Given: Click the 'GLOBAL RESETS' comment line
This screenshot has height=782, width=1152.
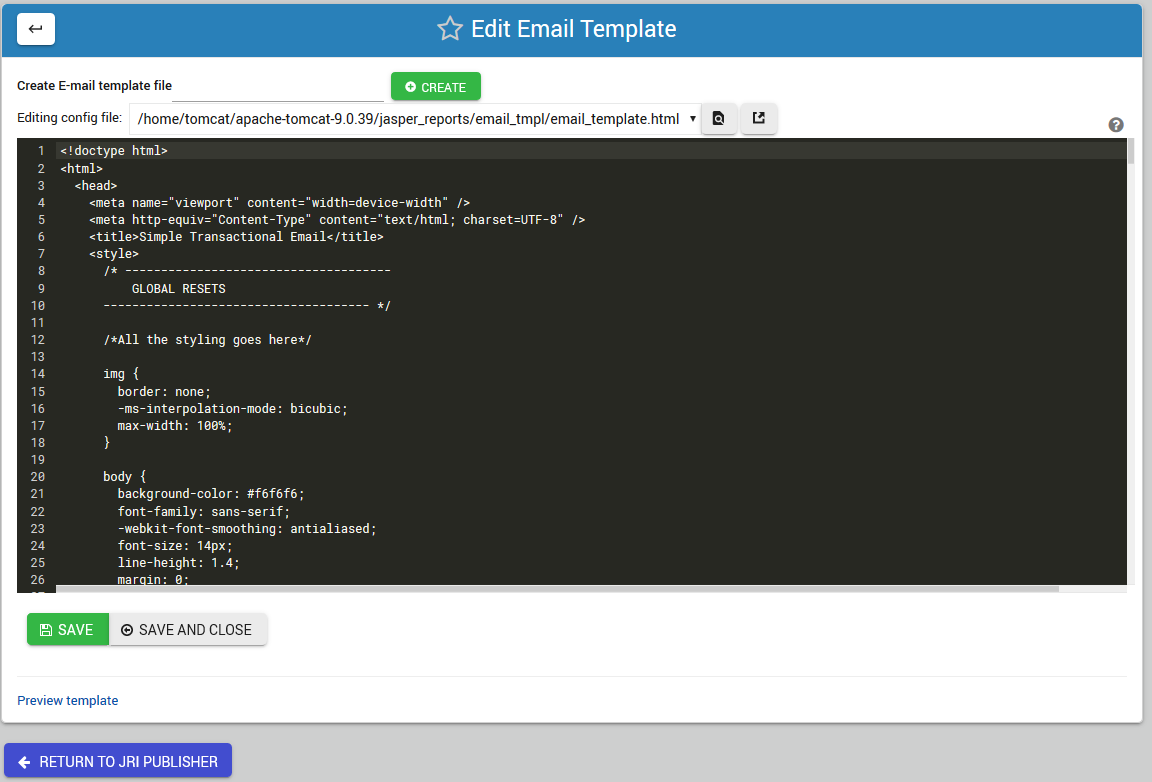Looking at the screenshot, I should click(179, 289).
